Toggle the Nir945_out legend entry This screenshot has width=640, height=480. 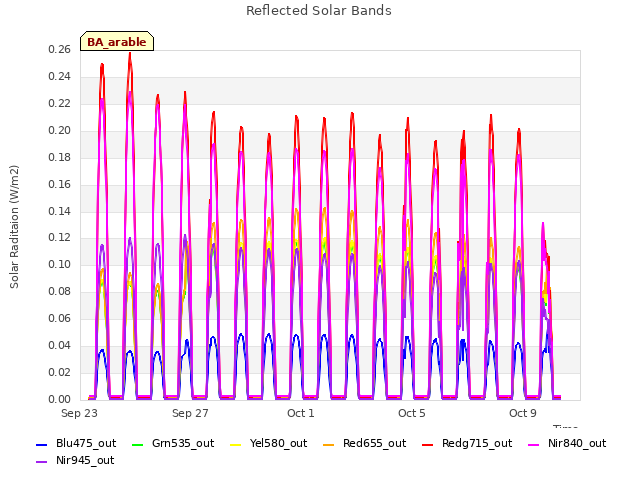coord(75,461)
